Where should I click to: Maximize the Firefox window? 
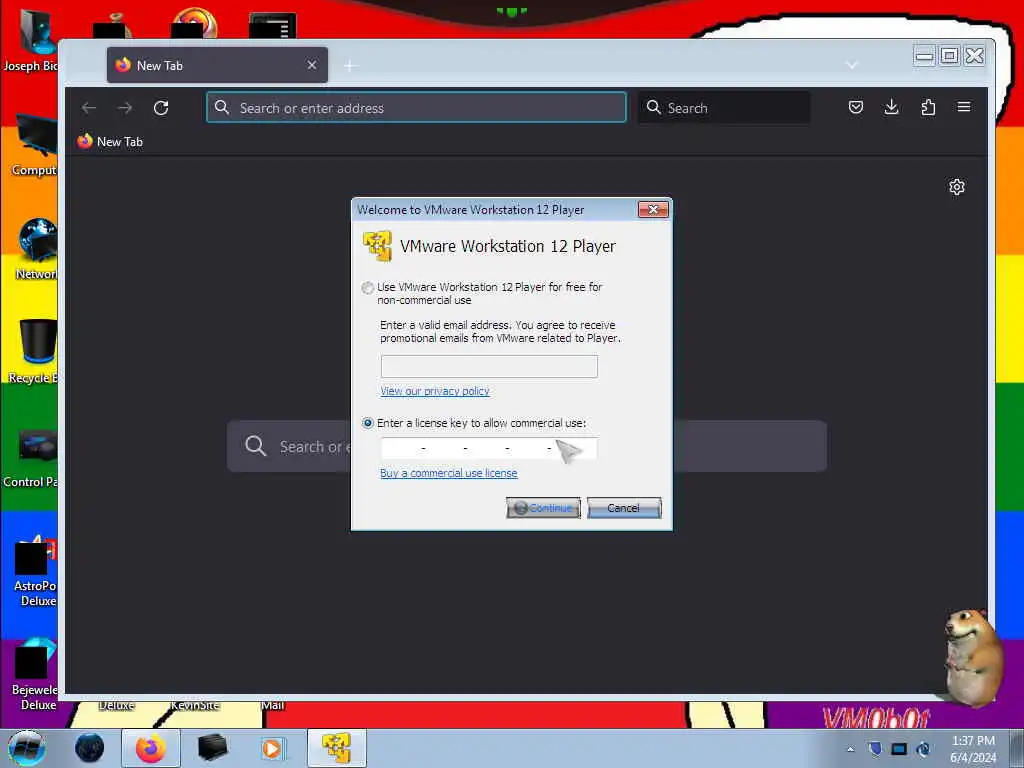[950, 56]
